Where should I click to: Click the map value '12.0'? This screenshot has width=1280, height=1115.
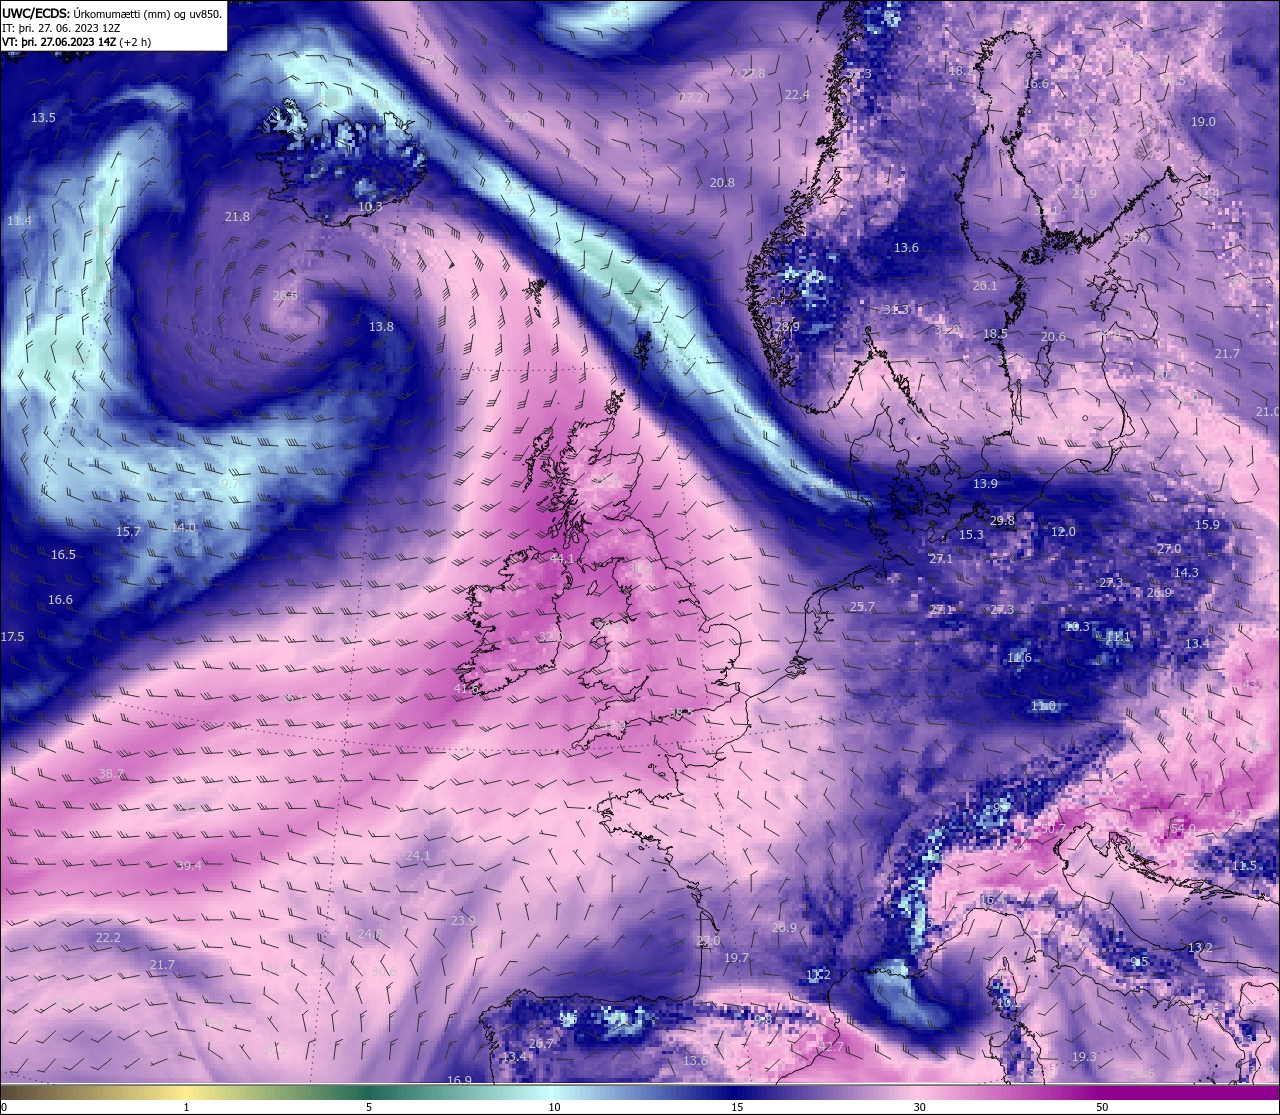click(x=1063, y=531)
